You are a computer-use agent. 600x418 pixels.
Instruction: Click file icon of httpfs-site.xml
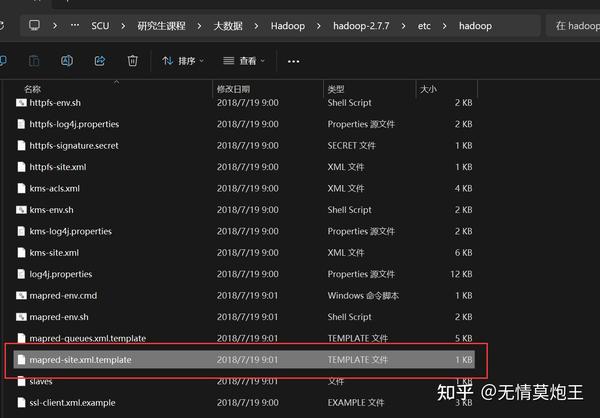(x=21, y=167)
